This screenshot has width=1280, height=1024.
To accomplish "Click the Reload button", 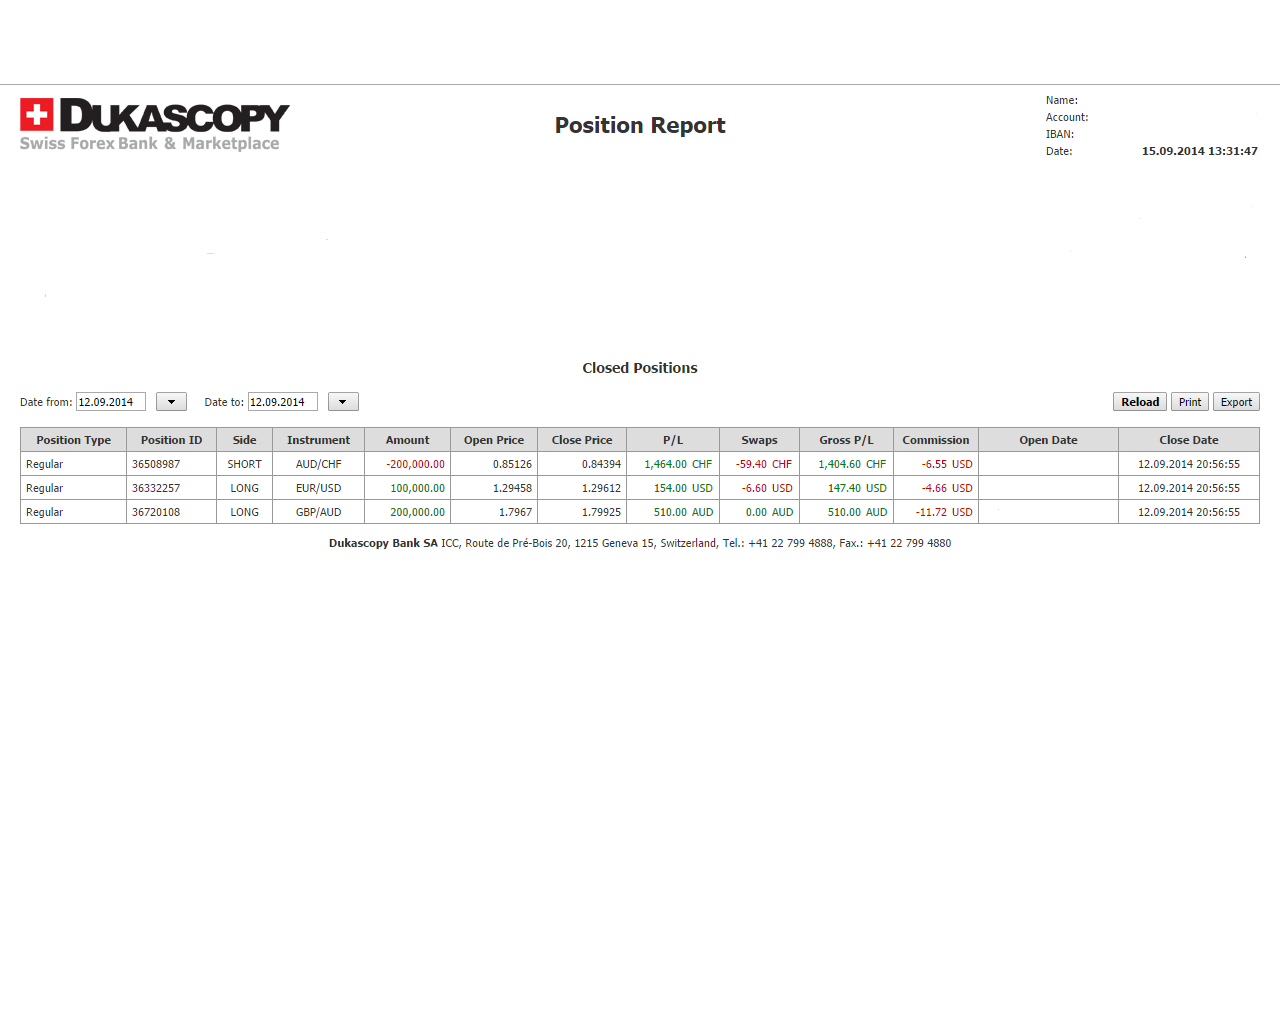I will 1140,402.
